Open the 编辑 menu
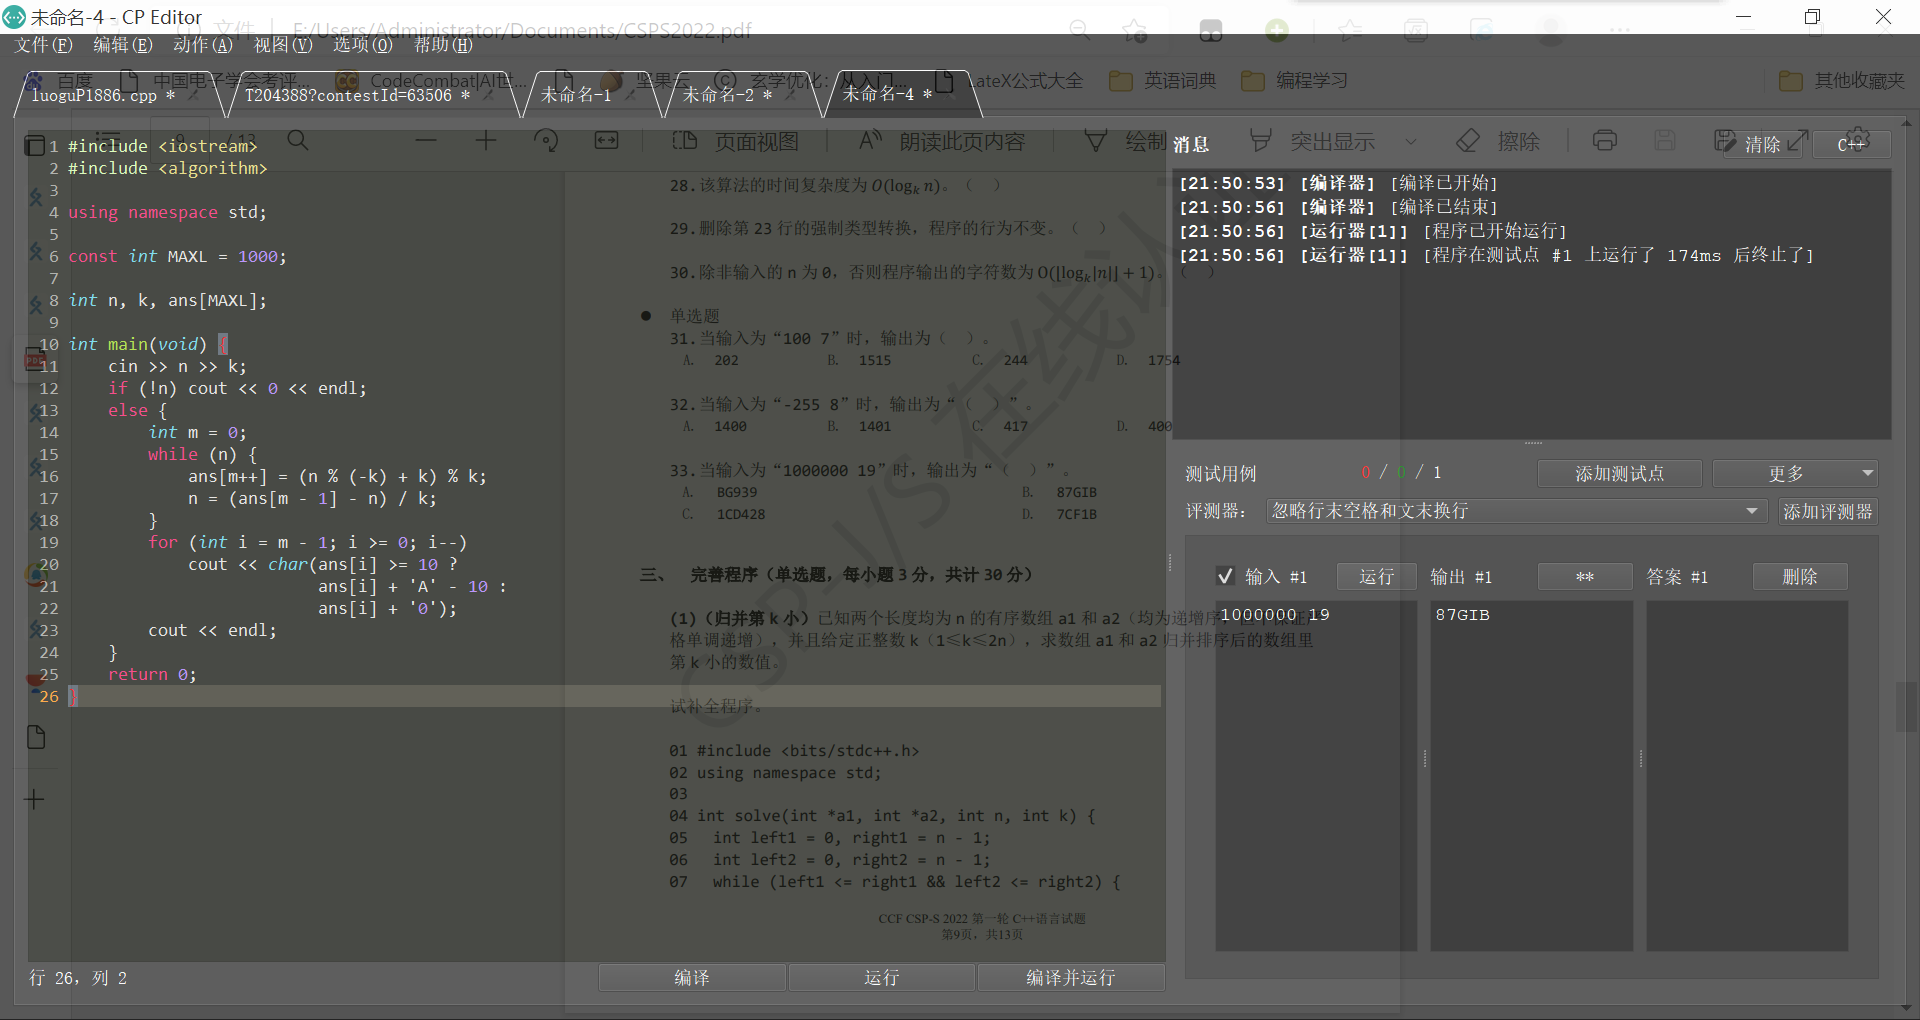The height and width of the screenshot is (1020, 1920). pyautogui.click(x=123, y=45)
